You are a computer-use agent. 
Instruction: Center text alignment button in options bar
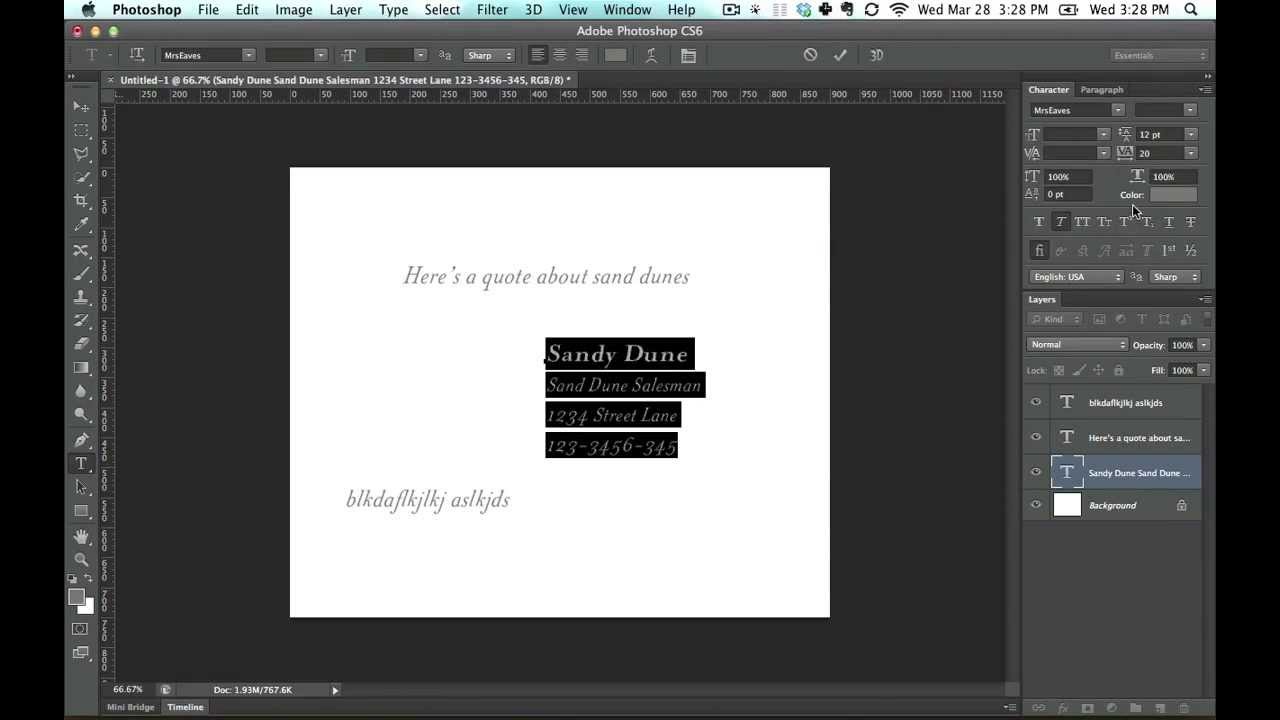[x=560, y=55]
